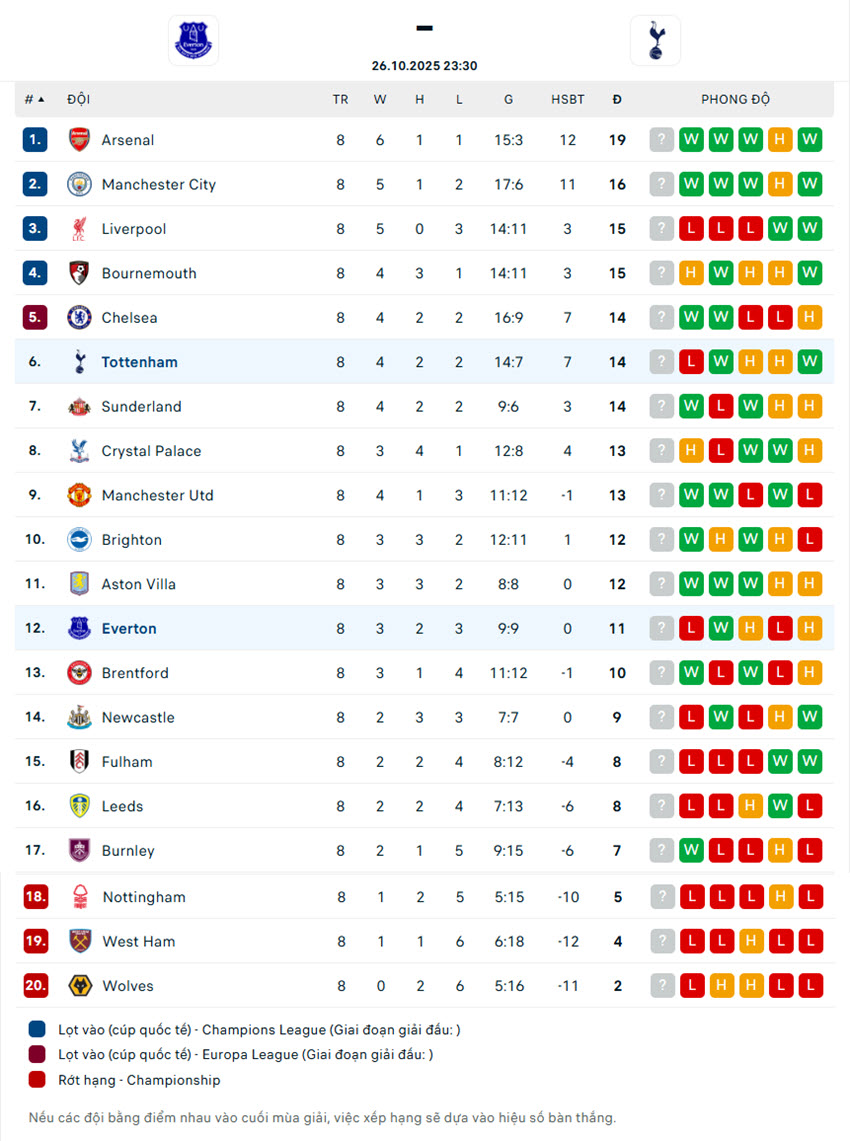This screenshot has width=850, height=1141.
Task: Click the Arsenal club crest in the table
Action: (79, 140)
